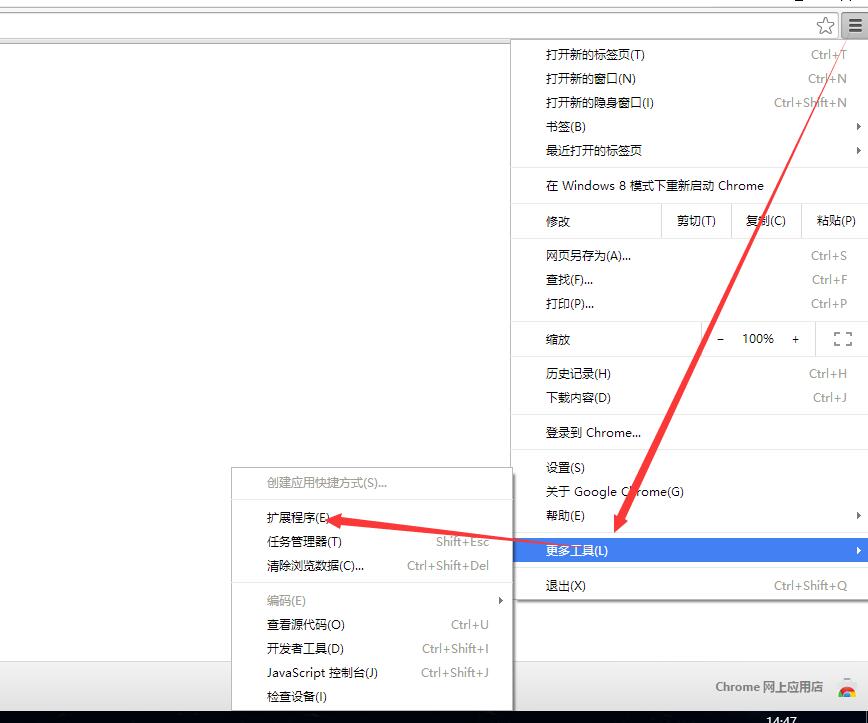Click the Chrome Web Store rainbow icon
This screenshot has width=868, height=723.
pyautogui.click(x=846, y=689)
